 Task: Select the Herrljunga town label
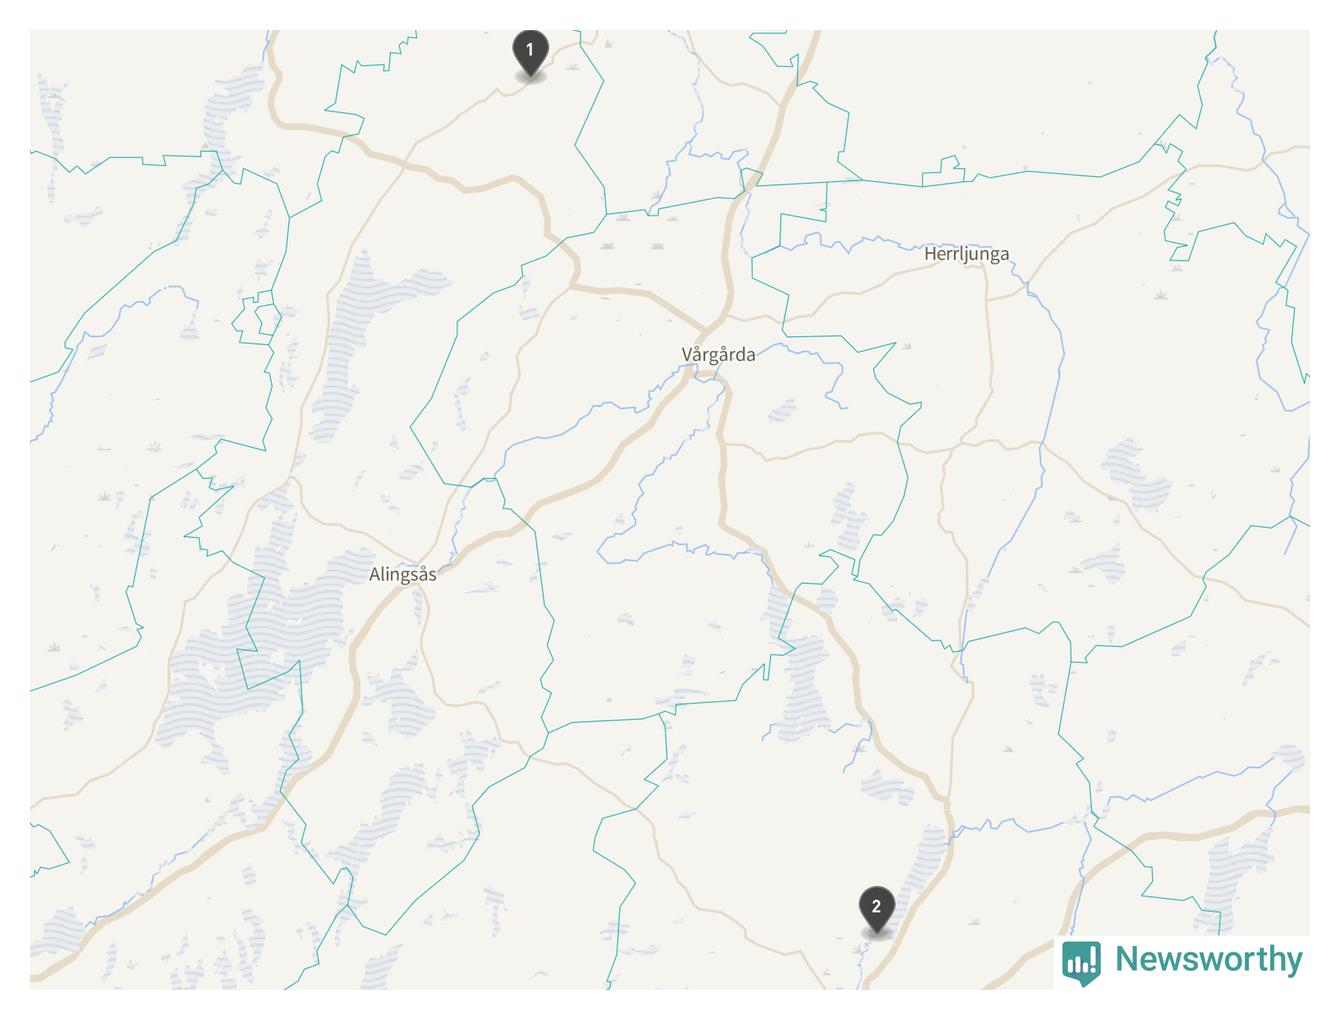tap(966, 254)
